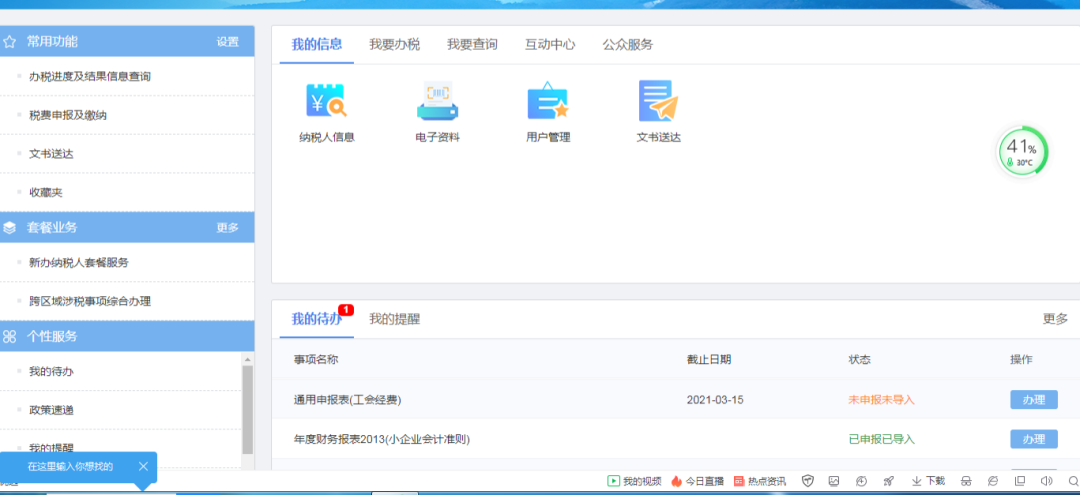Open the 文书送达 paper-plane icon

click(658, 101)
